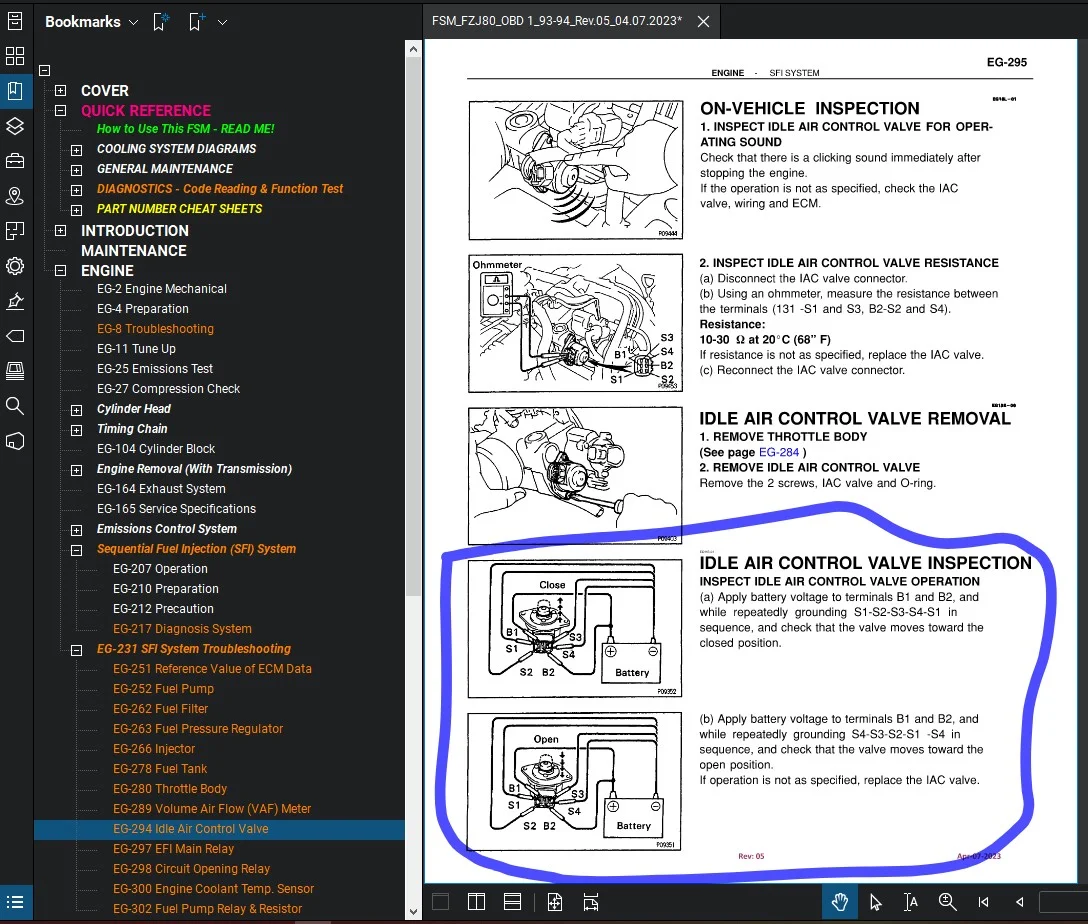Click the fit width icon in bottom toolbar
Viewport: 1088px width, 924px height.
coord(591,902)
